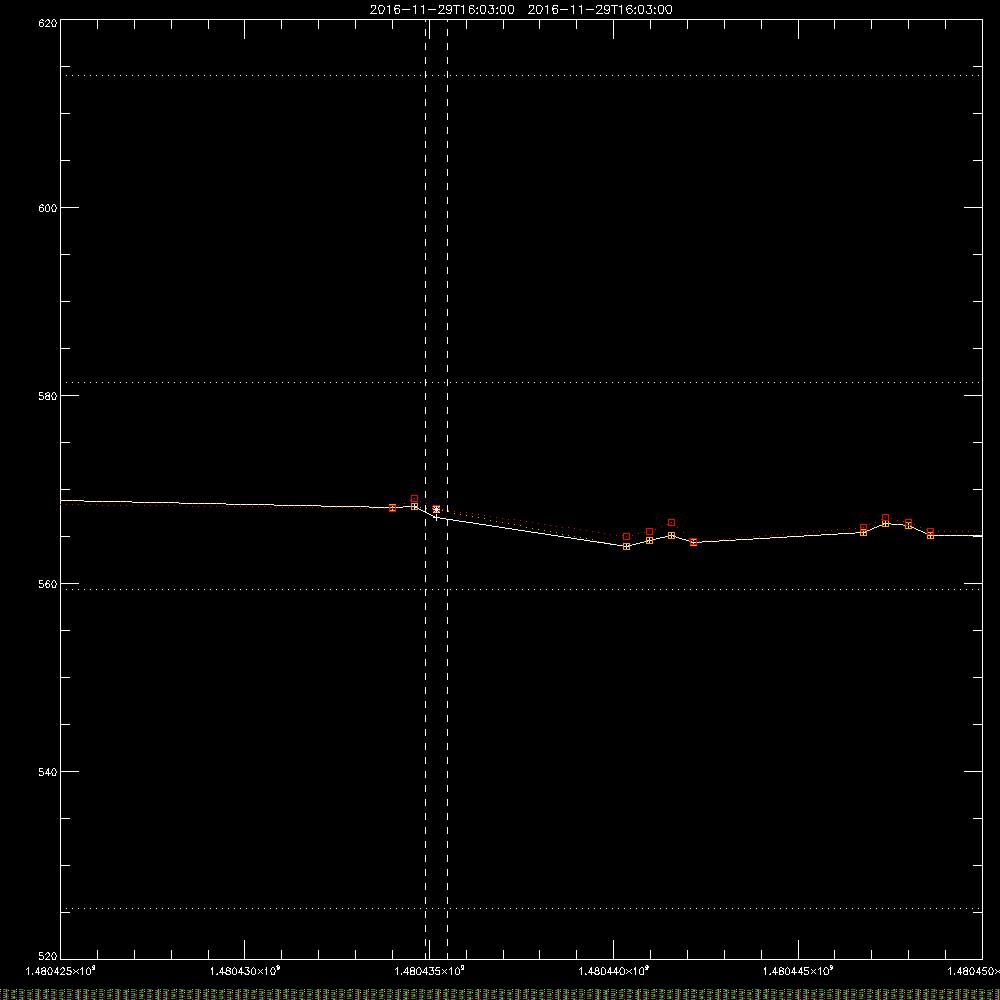1000x1000 pixels.
Task: Select the left dashed vertical time marker
Action: point(425,489)
